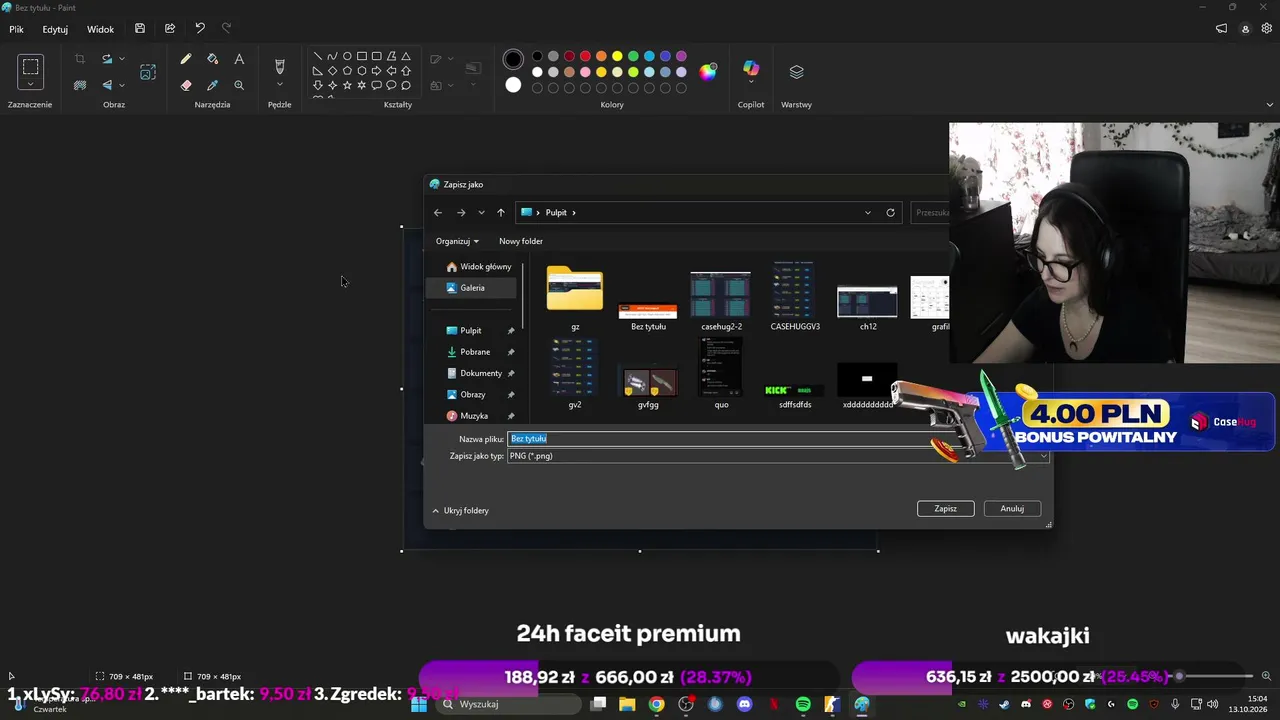Screen dimensions: 1280x720
Task: Pick the yellow color swatch
Action: [x=617, y=56]
